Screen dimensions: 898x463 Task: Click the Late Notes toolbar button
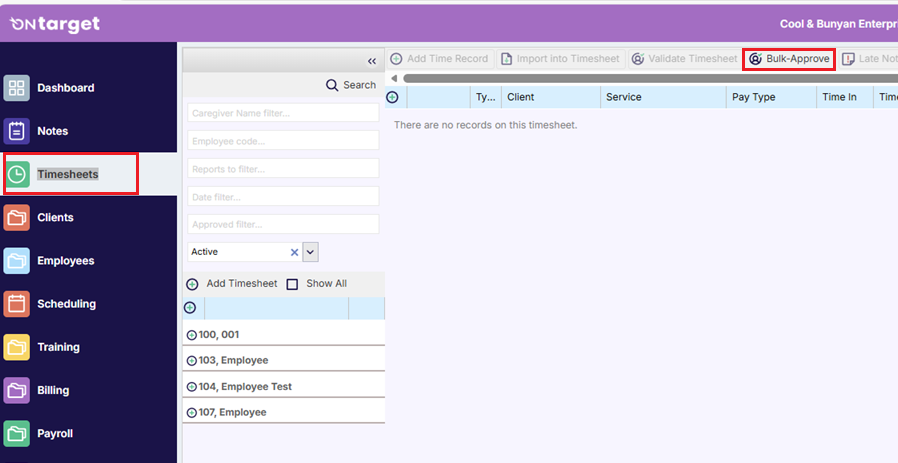[869, 58]
